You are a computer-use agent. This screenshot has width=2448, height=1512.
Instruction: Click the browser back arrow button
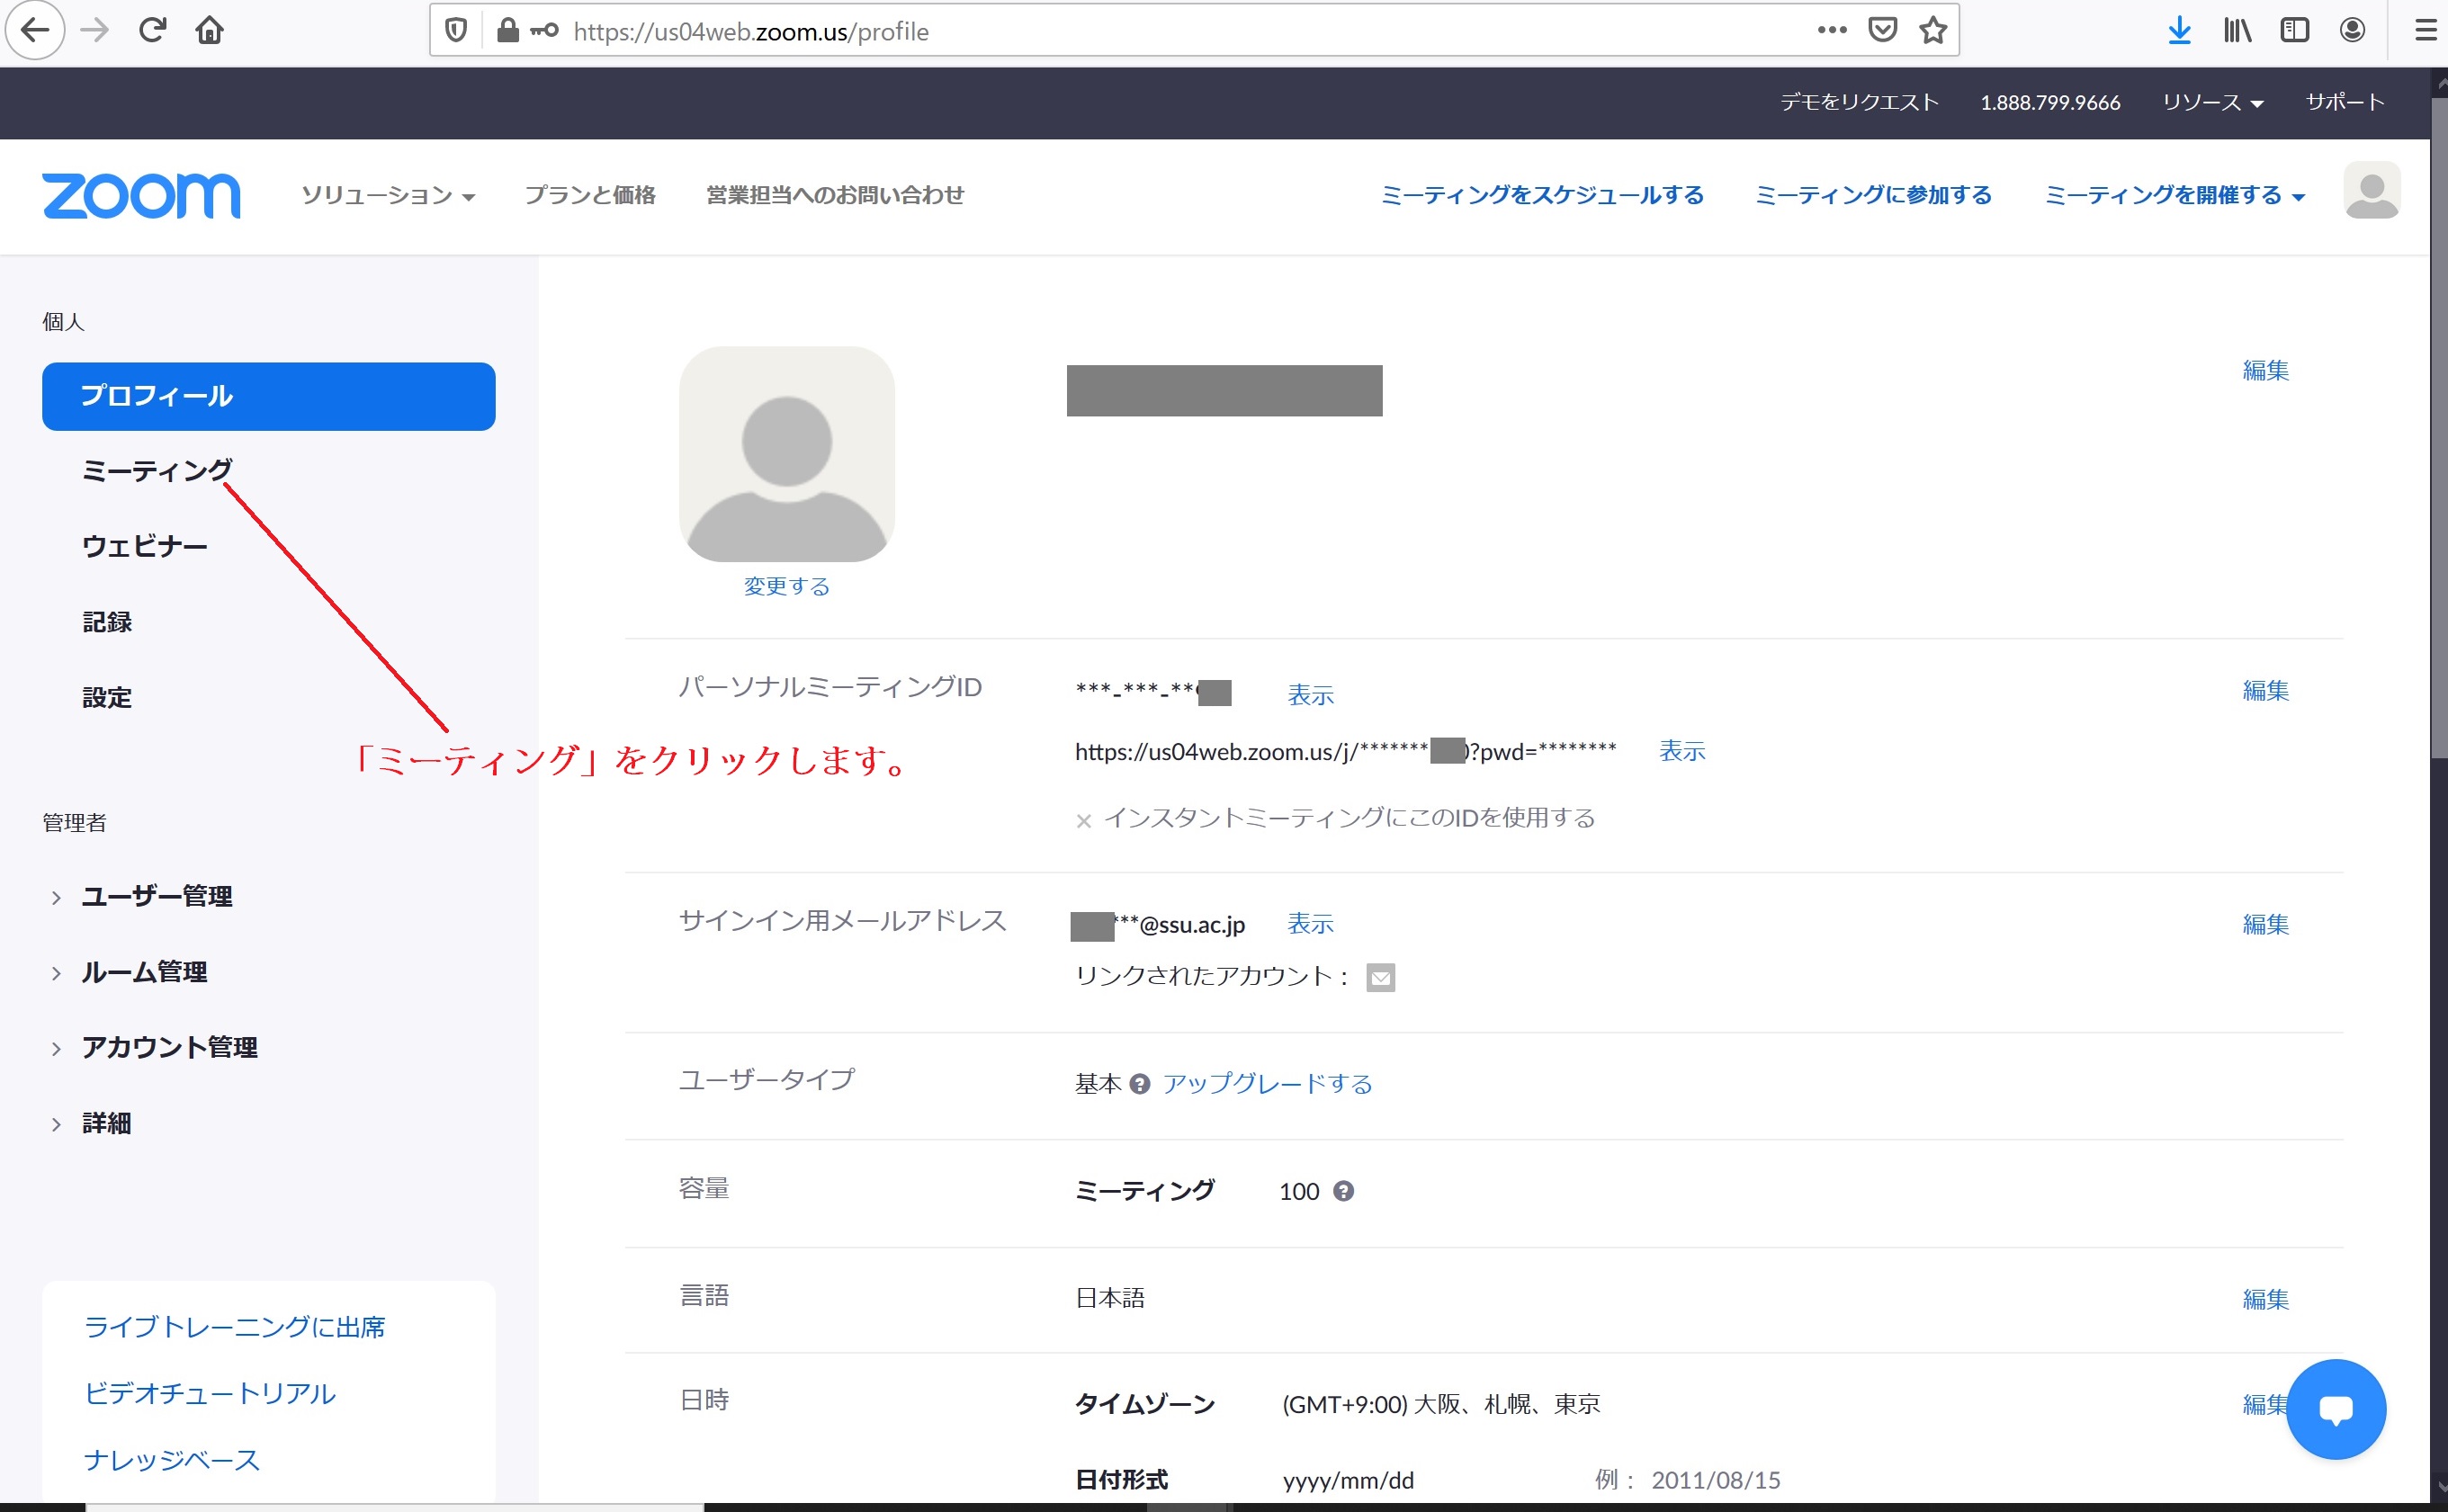(35, 31)
